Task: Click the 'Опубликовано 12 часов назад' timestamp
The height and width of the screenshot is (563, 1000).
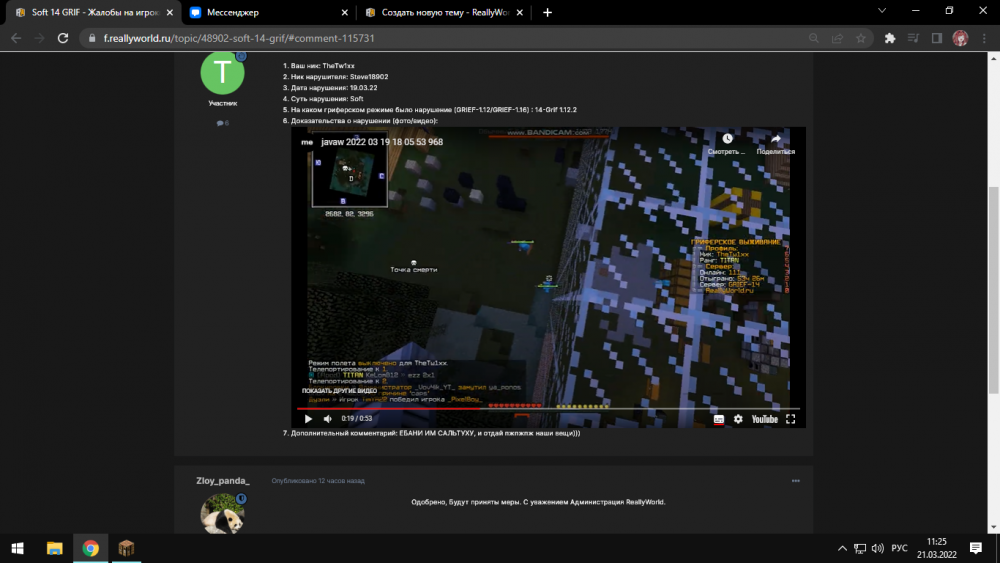Action: [318, 481]
